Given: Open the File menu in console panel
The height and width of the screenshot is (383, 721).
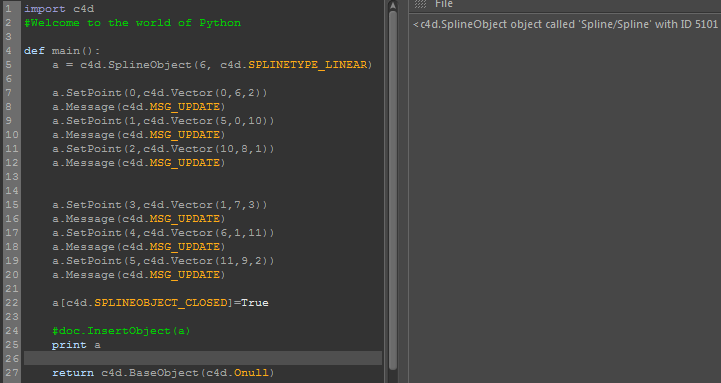Looking at the screenshot, I should 444,4.
